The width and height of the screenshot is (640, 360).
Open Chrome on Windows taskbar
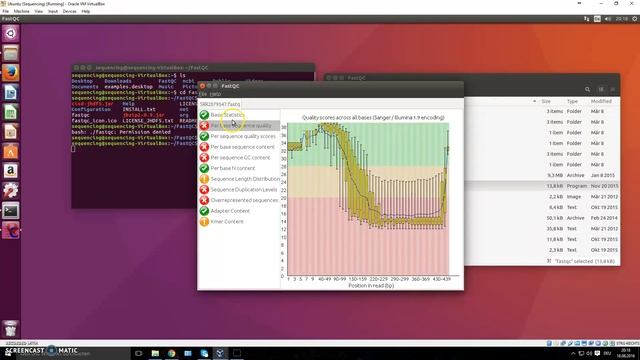pos(171,353)
